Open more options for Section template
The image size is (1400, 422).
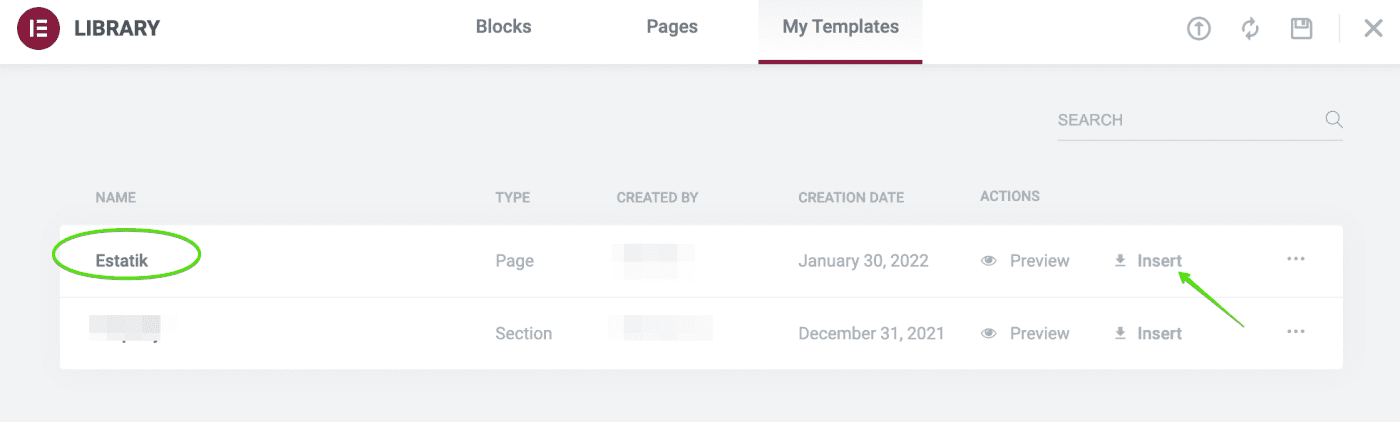1296,332
